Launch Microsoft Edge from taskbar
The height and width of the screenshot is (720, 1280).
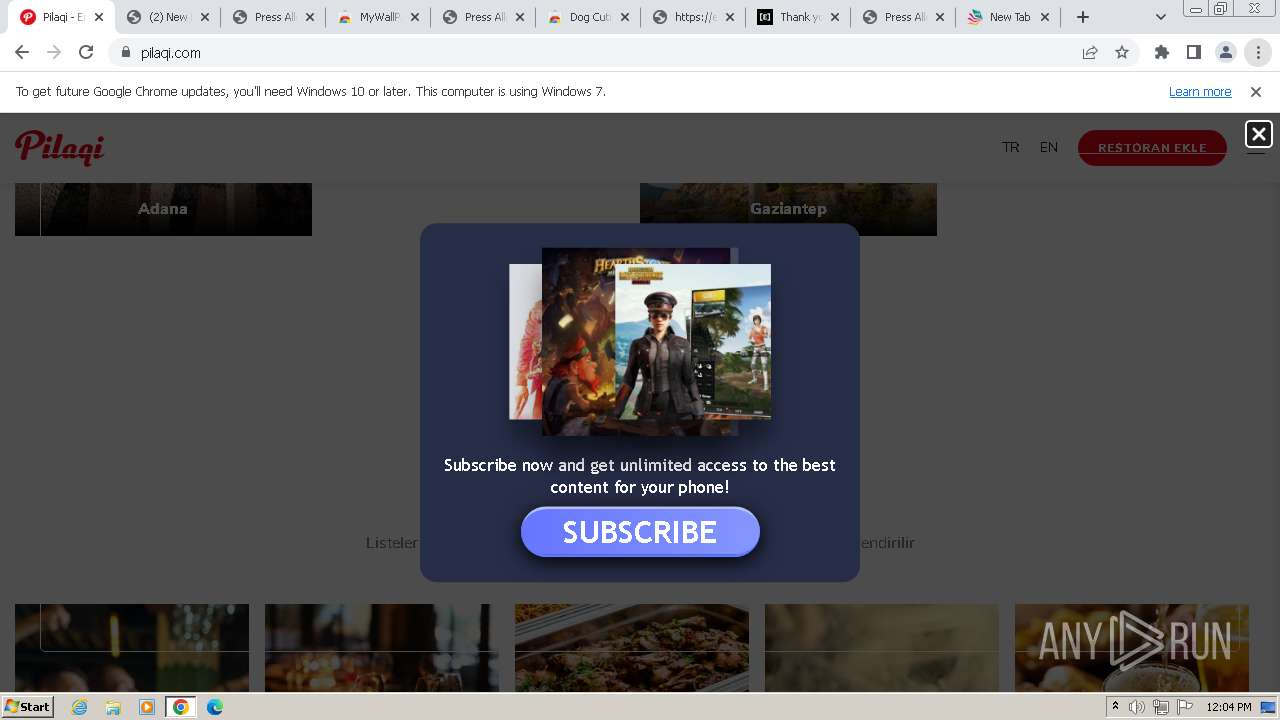point(215,707)
